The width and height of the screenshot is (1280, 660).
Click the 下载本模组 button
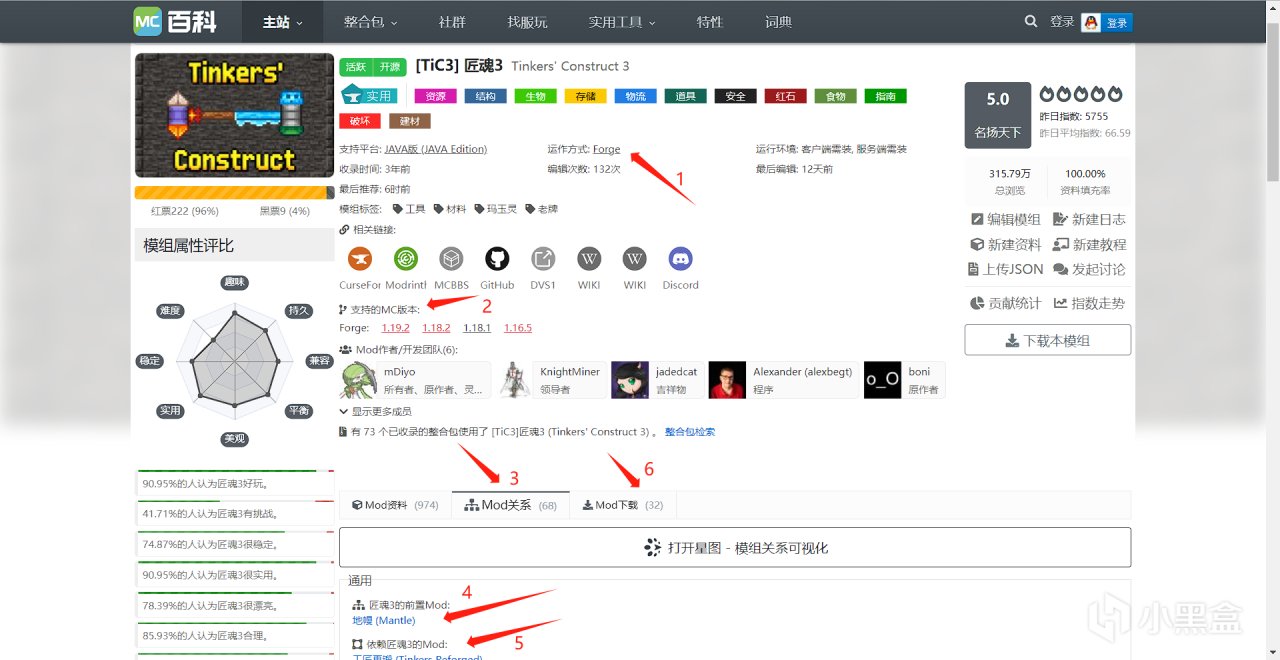(x=1047, y=340)
